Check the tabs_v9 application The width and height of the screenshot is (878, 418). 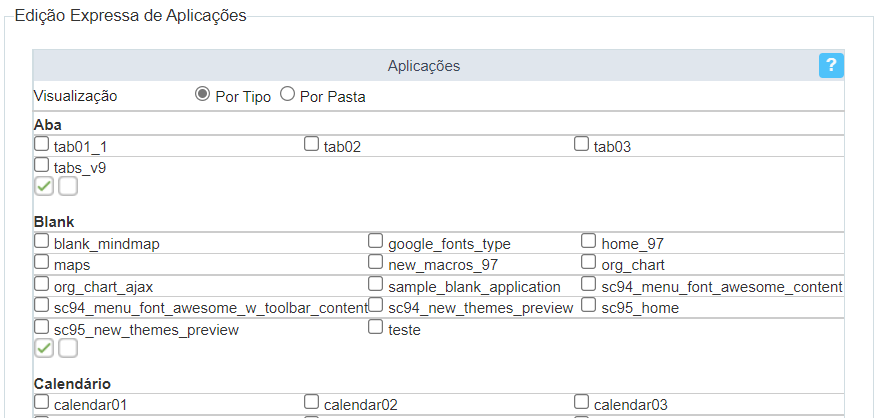tap(42, 166)
